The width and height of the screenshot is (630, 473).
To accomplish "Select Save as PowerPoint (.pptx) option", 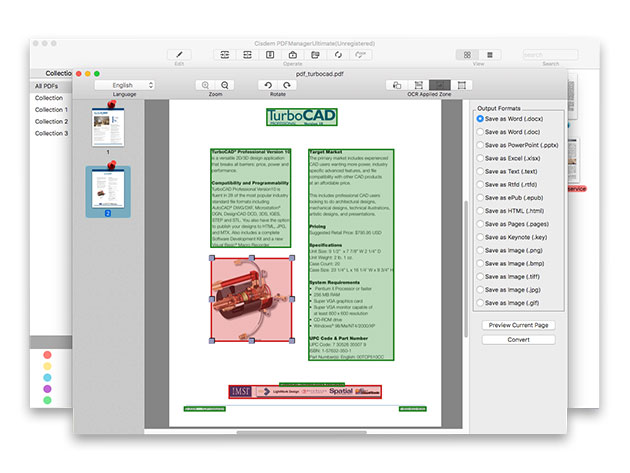I will (x=517, y=145).
